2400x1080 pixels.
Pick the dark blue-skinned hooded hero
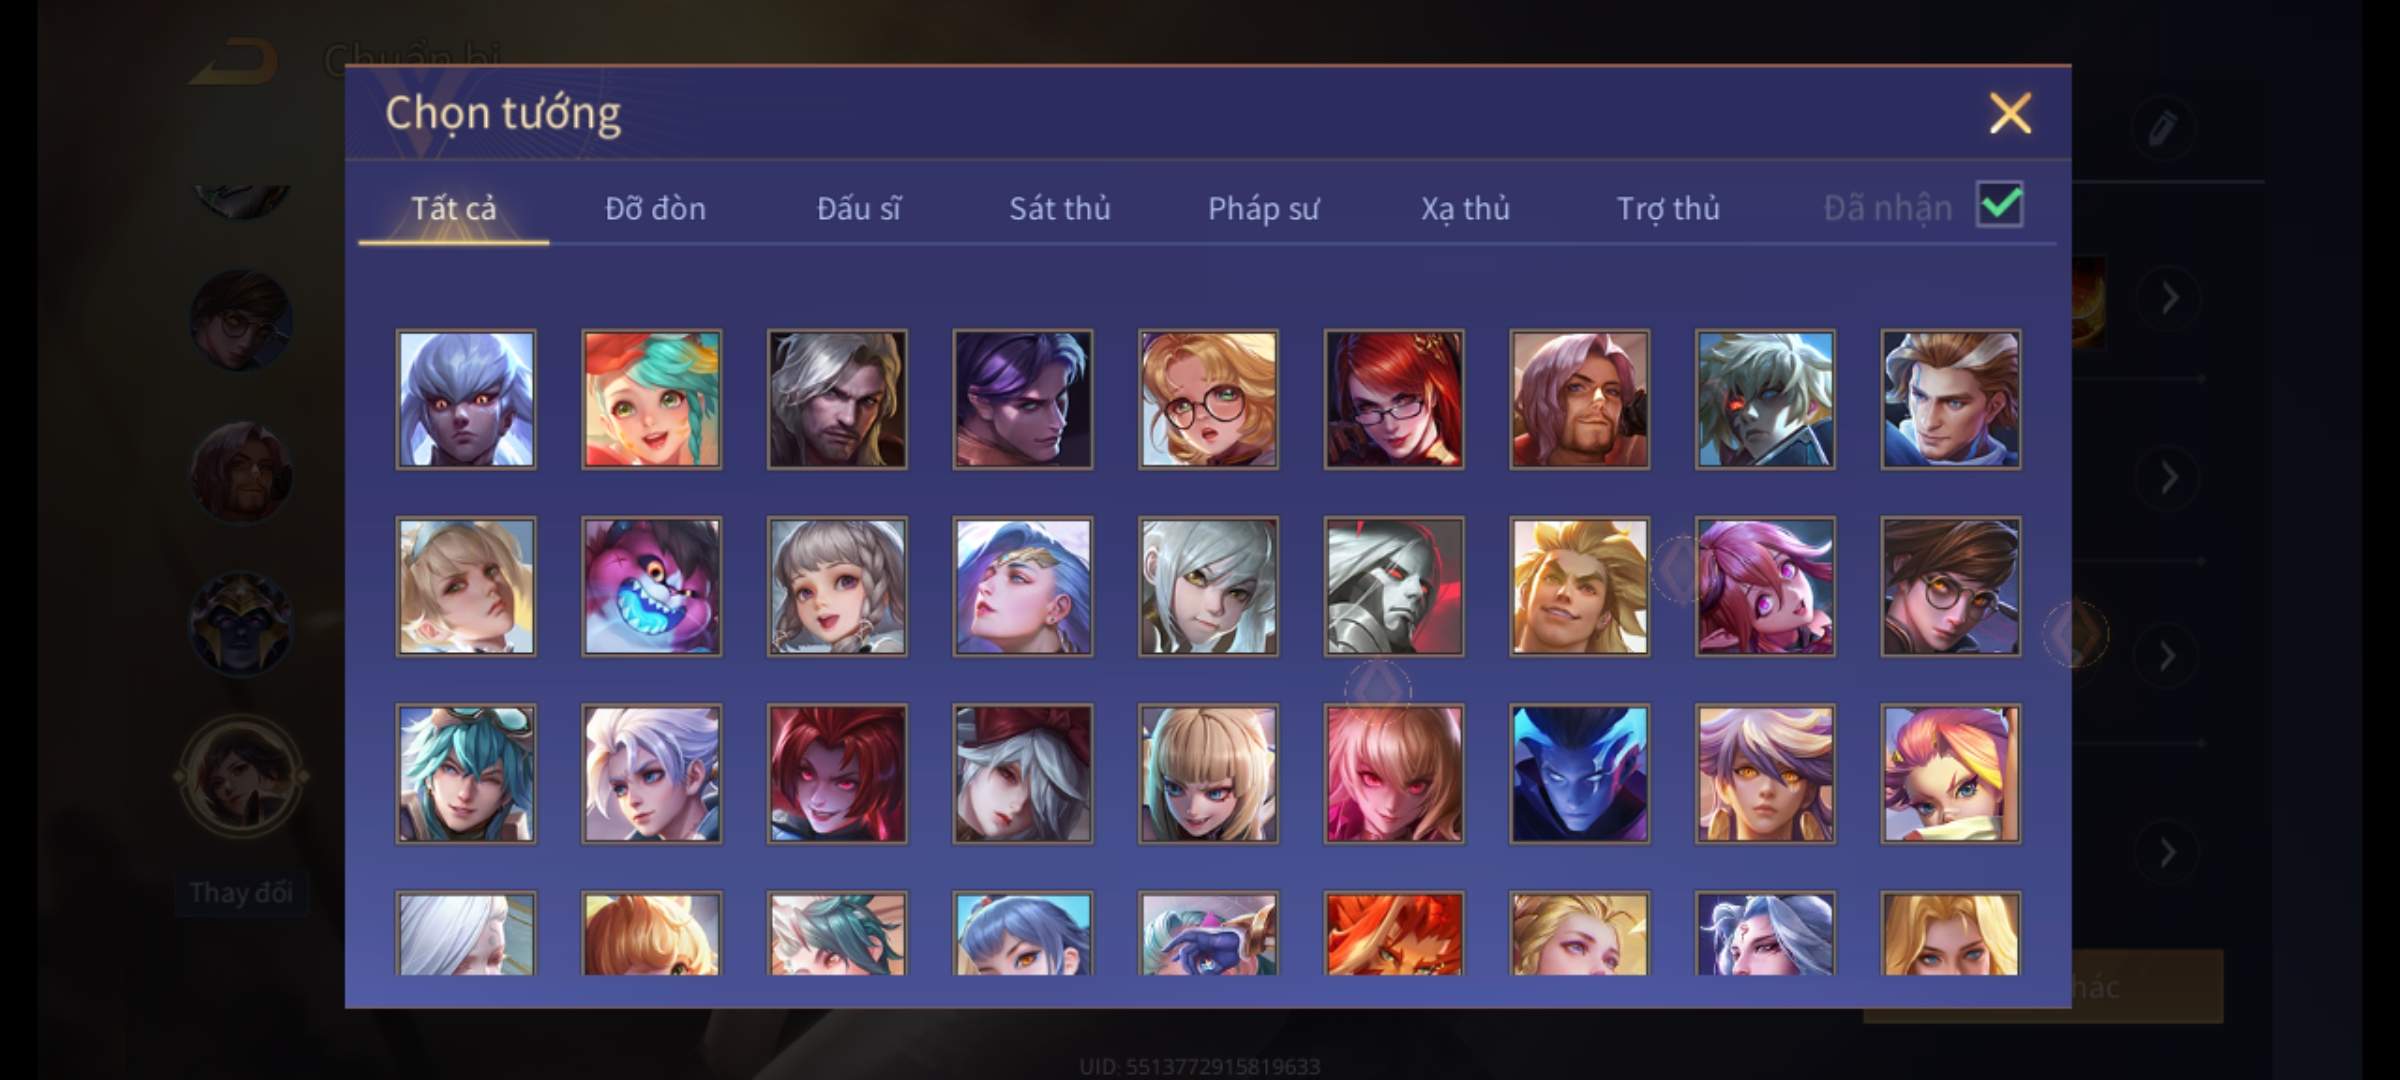pos(1579,774)
